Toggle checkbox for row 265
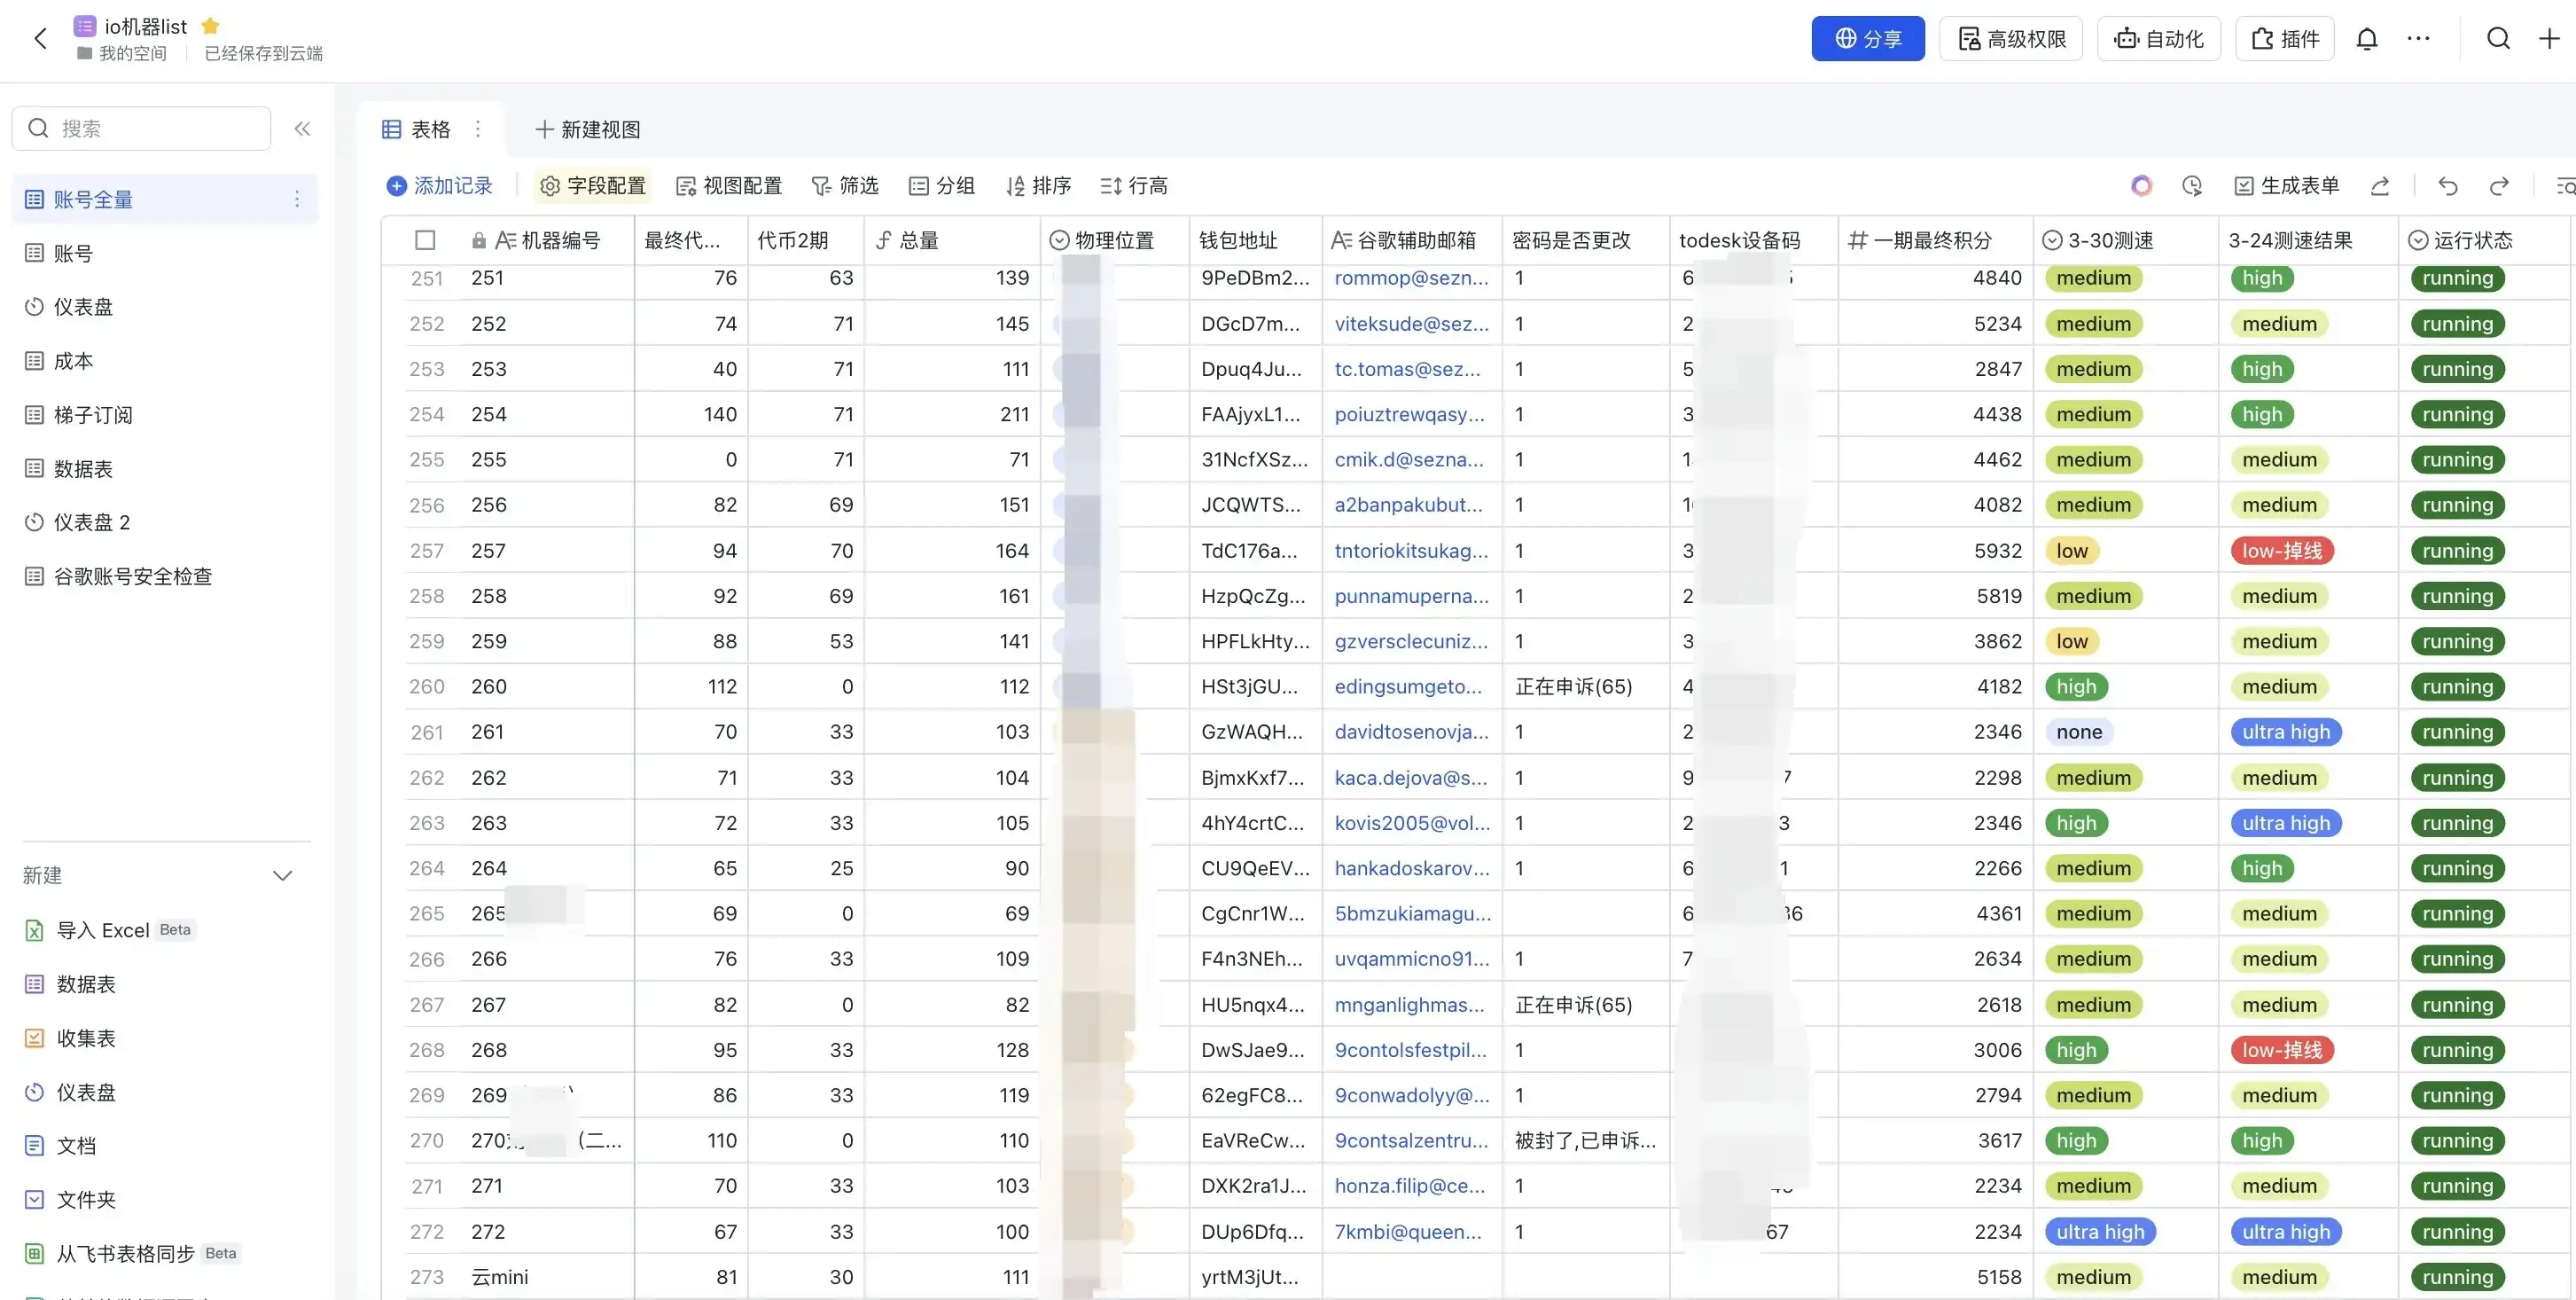2576x1300 pixels. (427, 912)
